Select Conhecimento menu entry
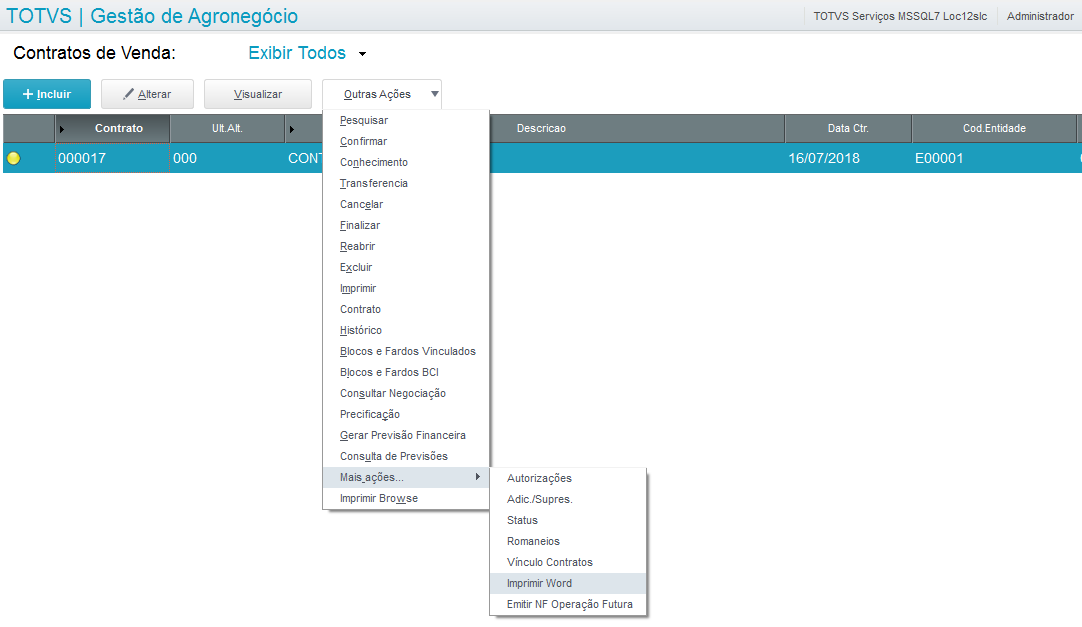Viewport: 1082px width, 627px height. click(x=406, y=162)
